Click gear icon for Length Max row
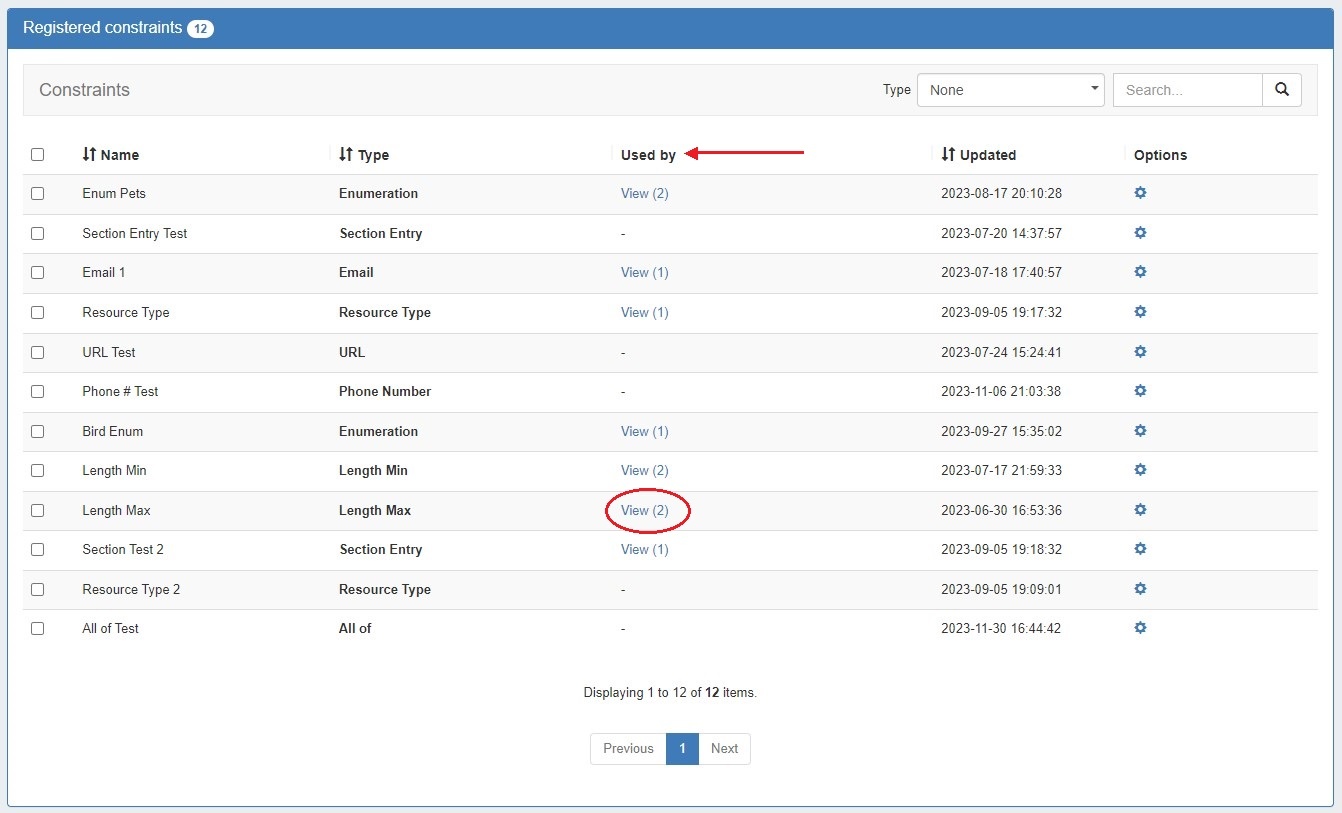1342x813 pixels. [x=1140, y=510]
